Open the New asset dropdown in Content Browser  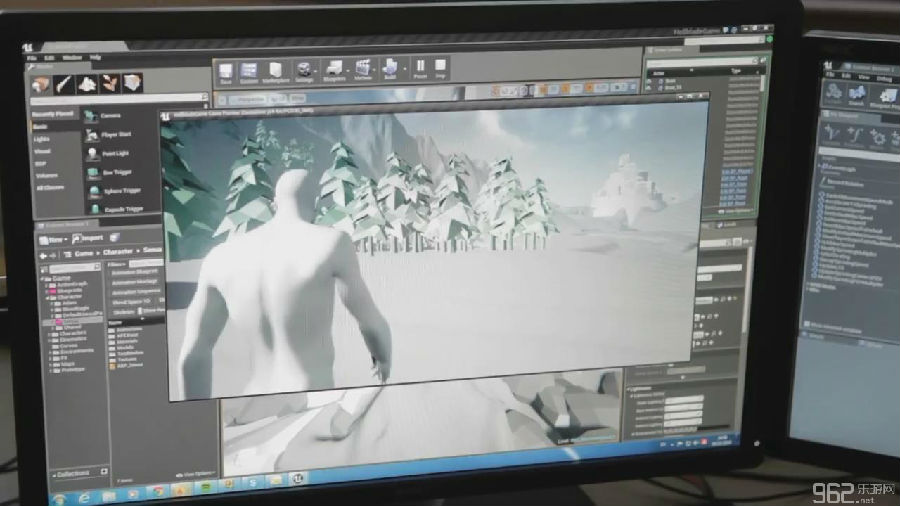coord(53,240)
